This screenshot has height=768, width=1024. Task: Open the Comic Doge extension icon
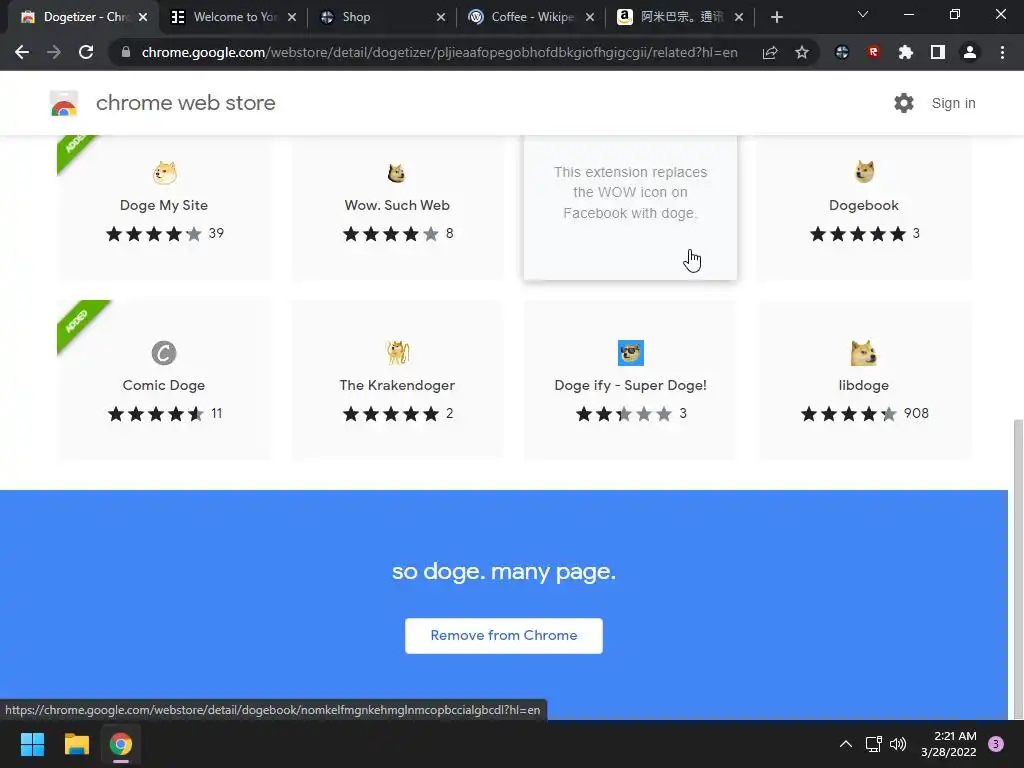[164, 353]
